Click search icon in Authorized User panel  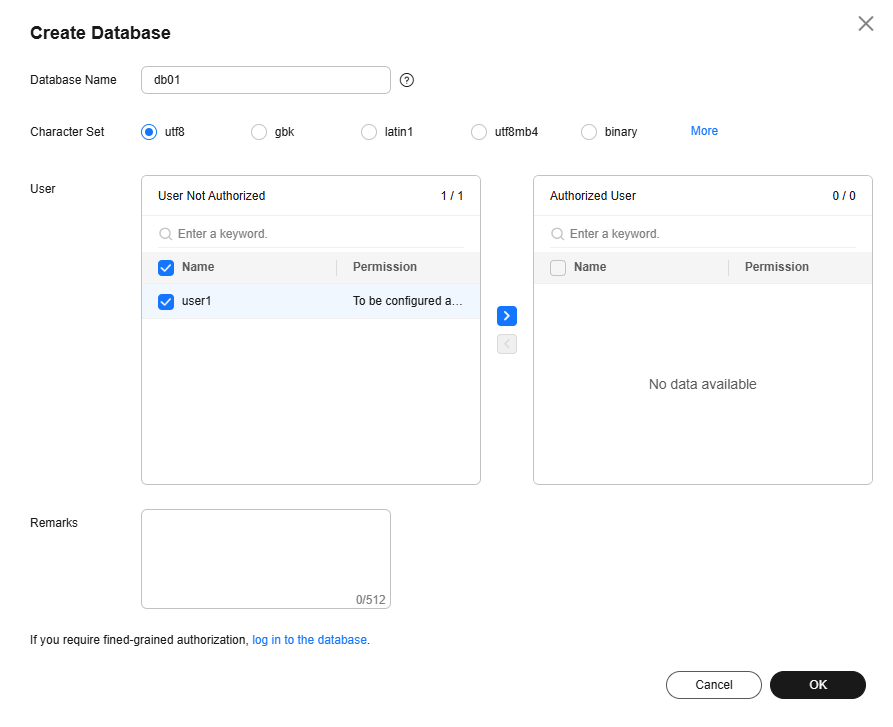(x=557, y=234)
